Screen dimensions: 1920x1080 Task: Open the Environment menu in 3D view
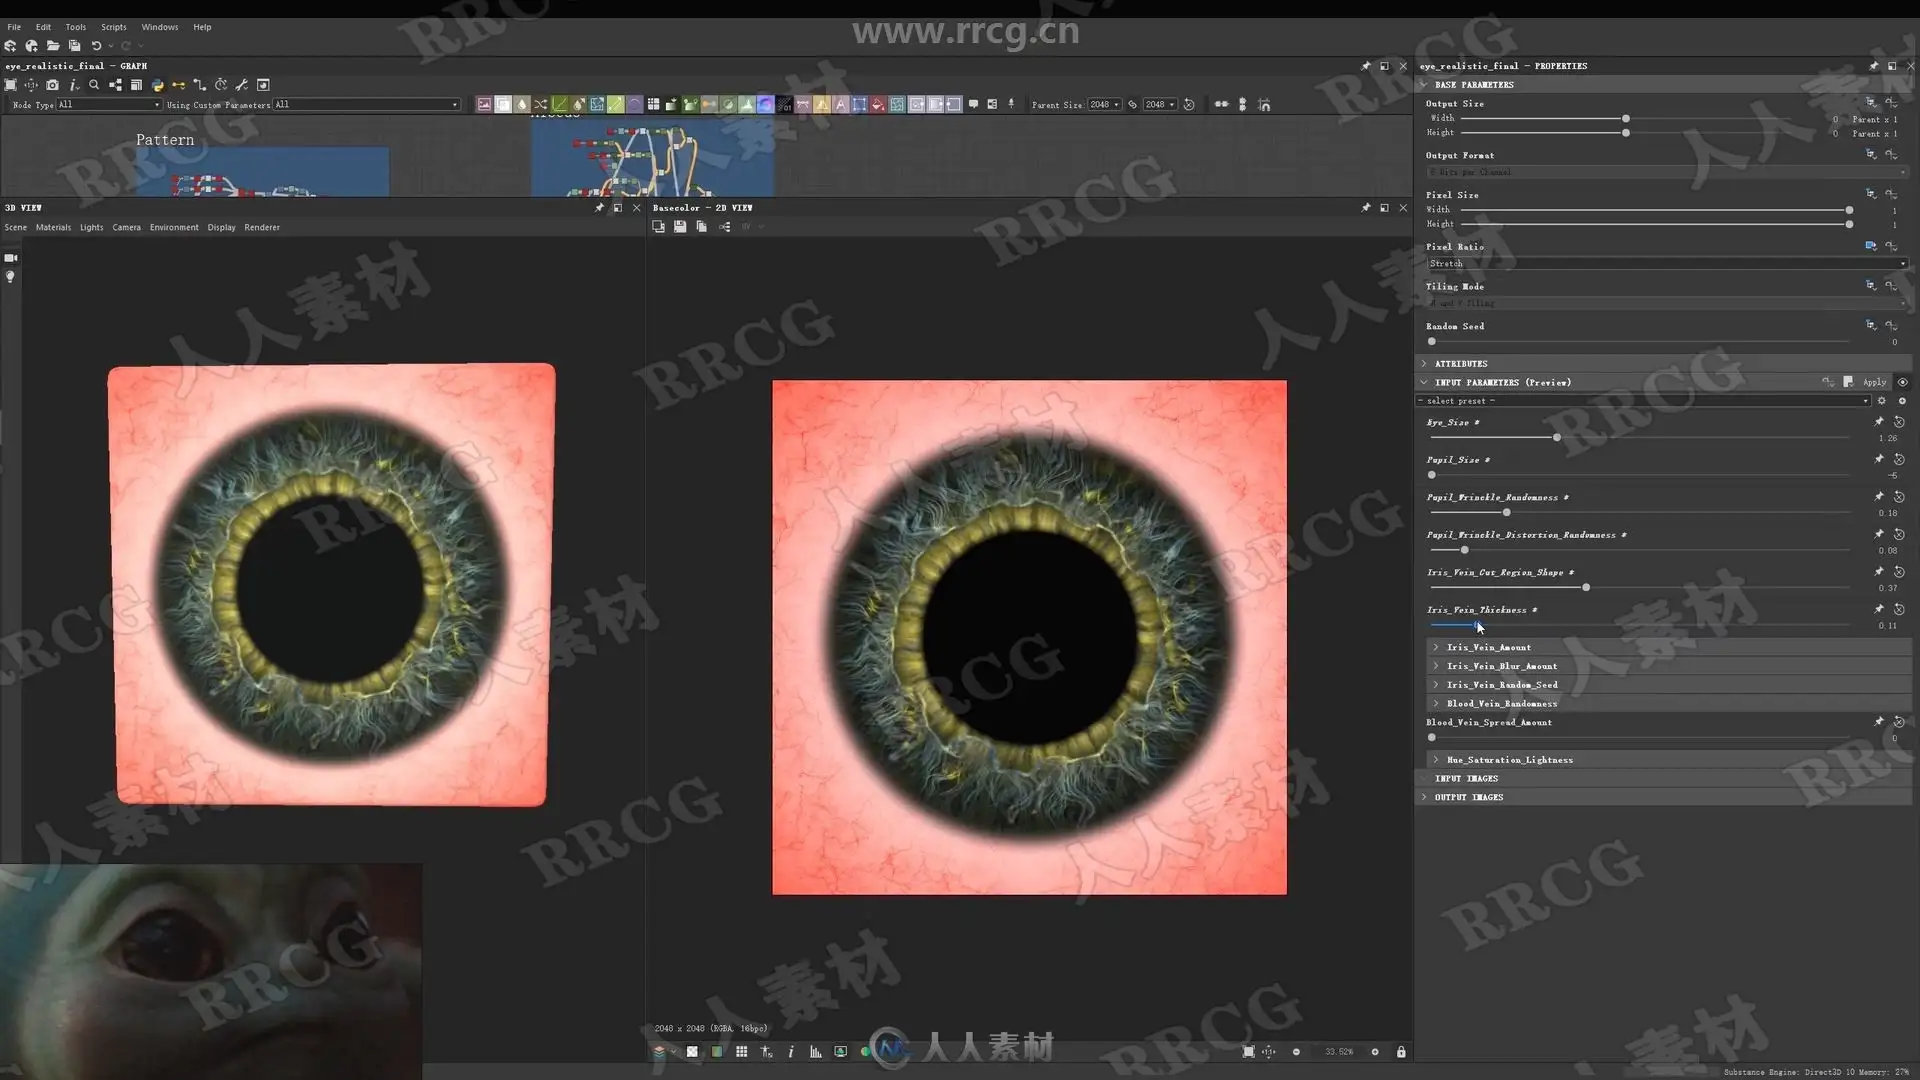click(174, 227)
